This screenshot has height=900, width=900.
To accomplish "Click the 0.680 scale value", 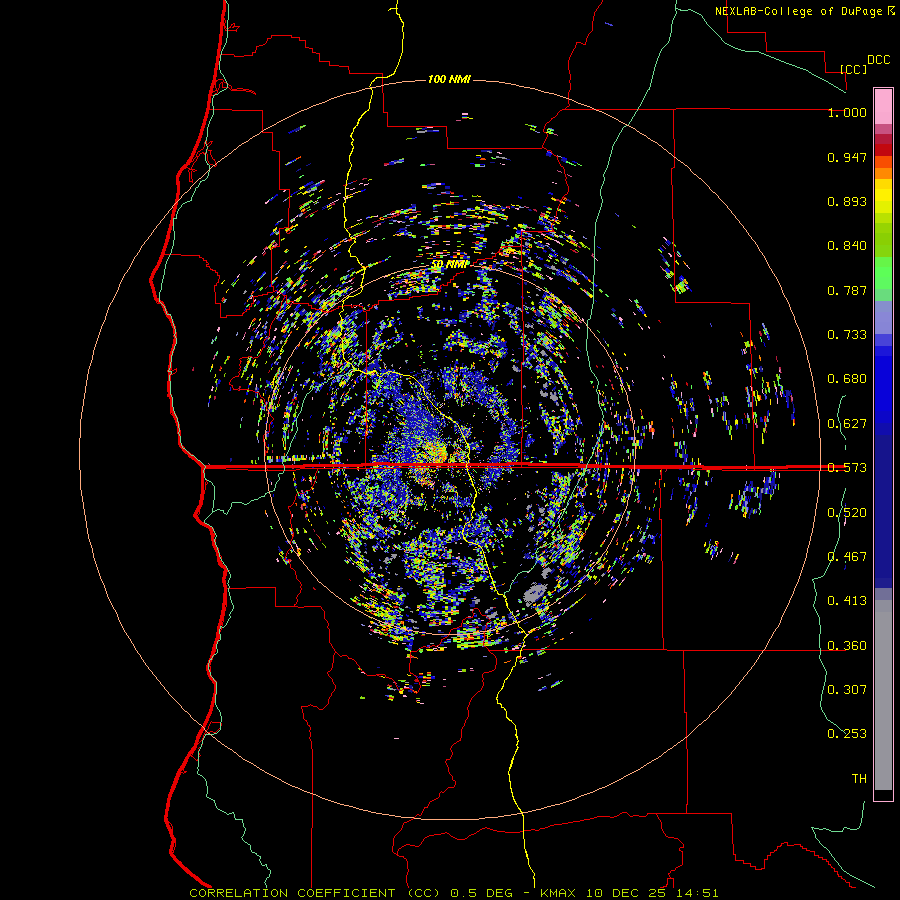I will [x=847, y=379].
